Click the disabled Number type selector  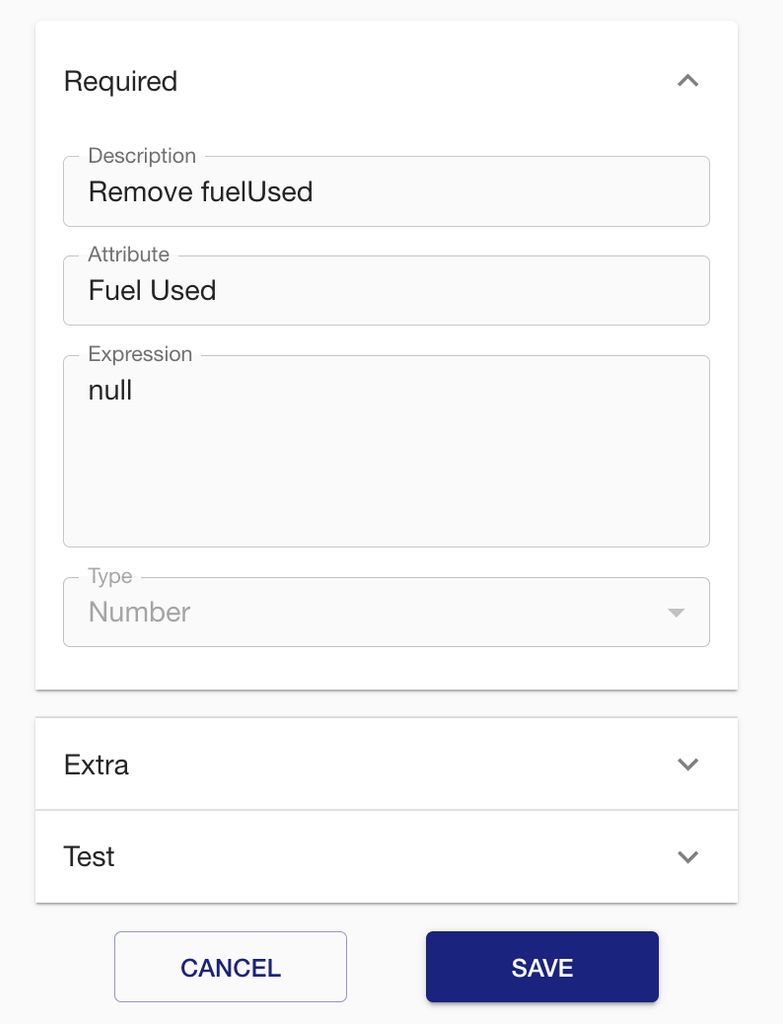385,612
